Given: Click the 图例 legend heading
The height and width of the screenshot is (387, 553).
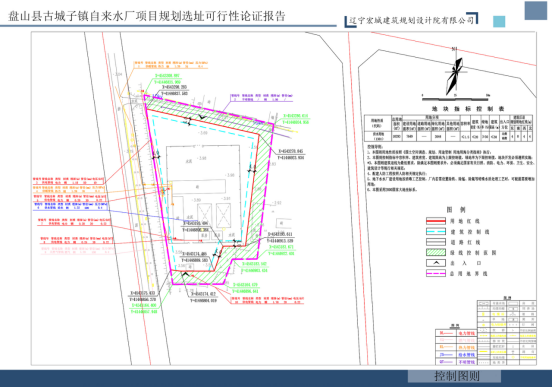Looking at the screenshot, I should tap(456, 210).
